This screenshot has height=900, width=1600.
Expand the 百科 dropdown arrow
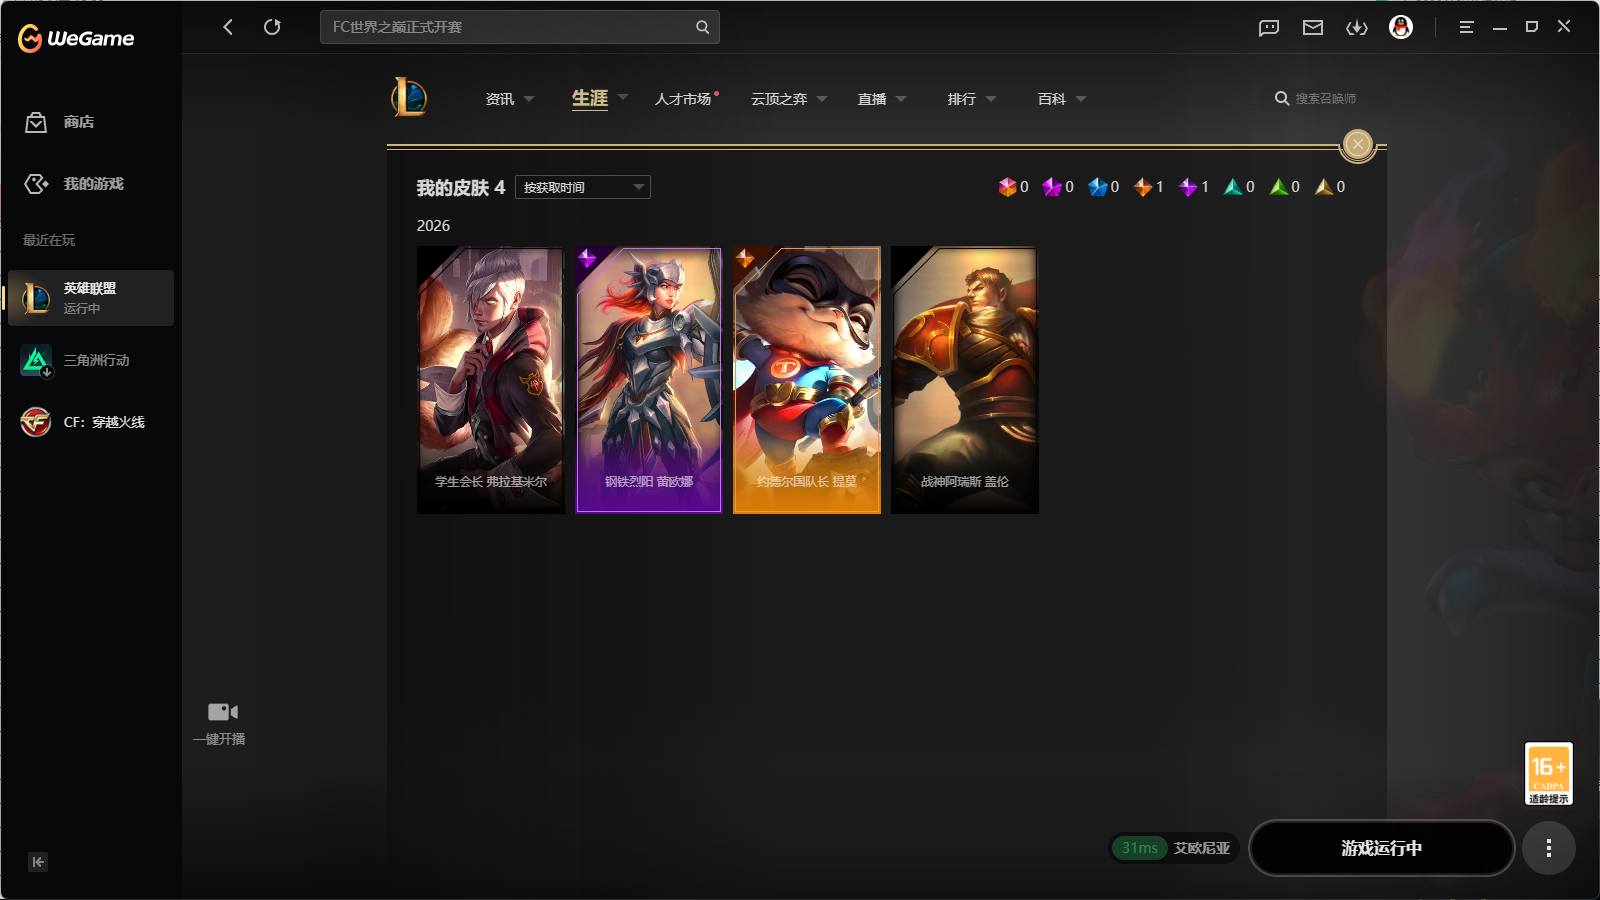pos(1081,99)
